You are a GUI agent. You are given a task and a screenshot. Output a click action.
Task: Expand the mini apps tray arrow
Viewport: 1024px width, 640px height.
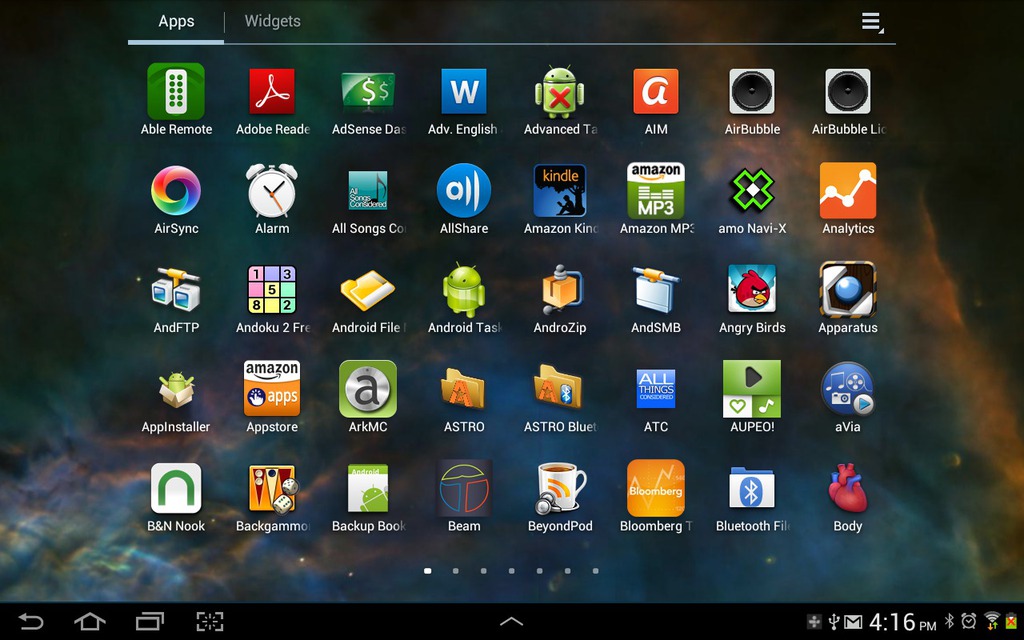click(x=511, y=621)
